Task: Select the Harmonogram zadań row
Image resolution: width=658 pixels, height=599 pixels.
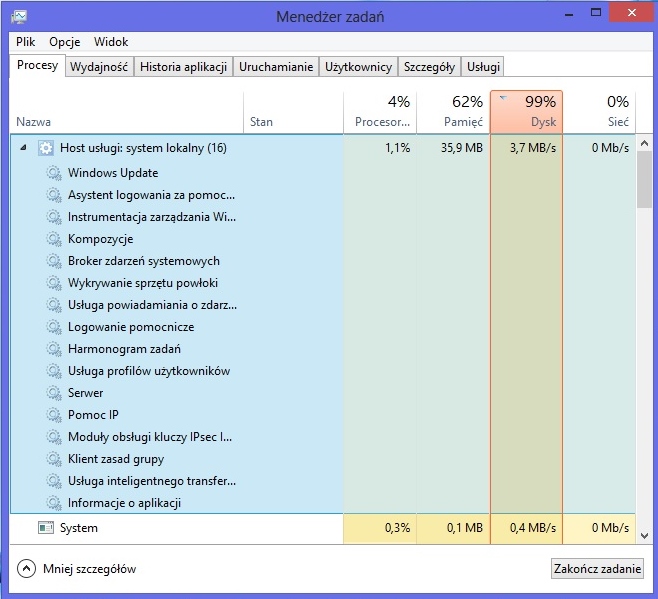Action: coord(322,349)
